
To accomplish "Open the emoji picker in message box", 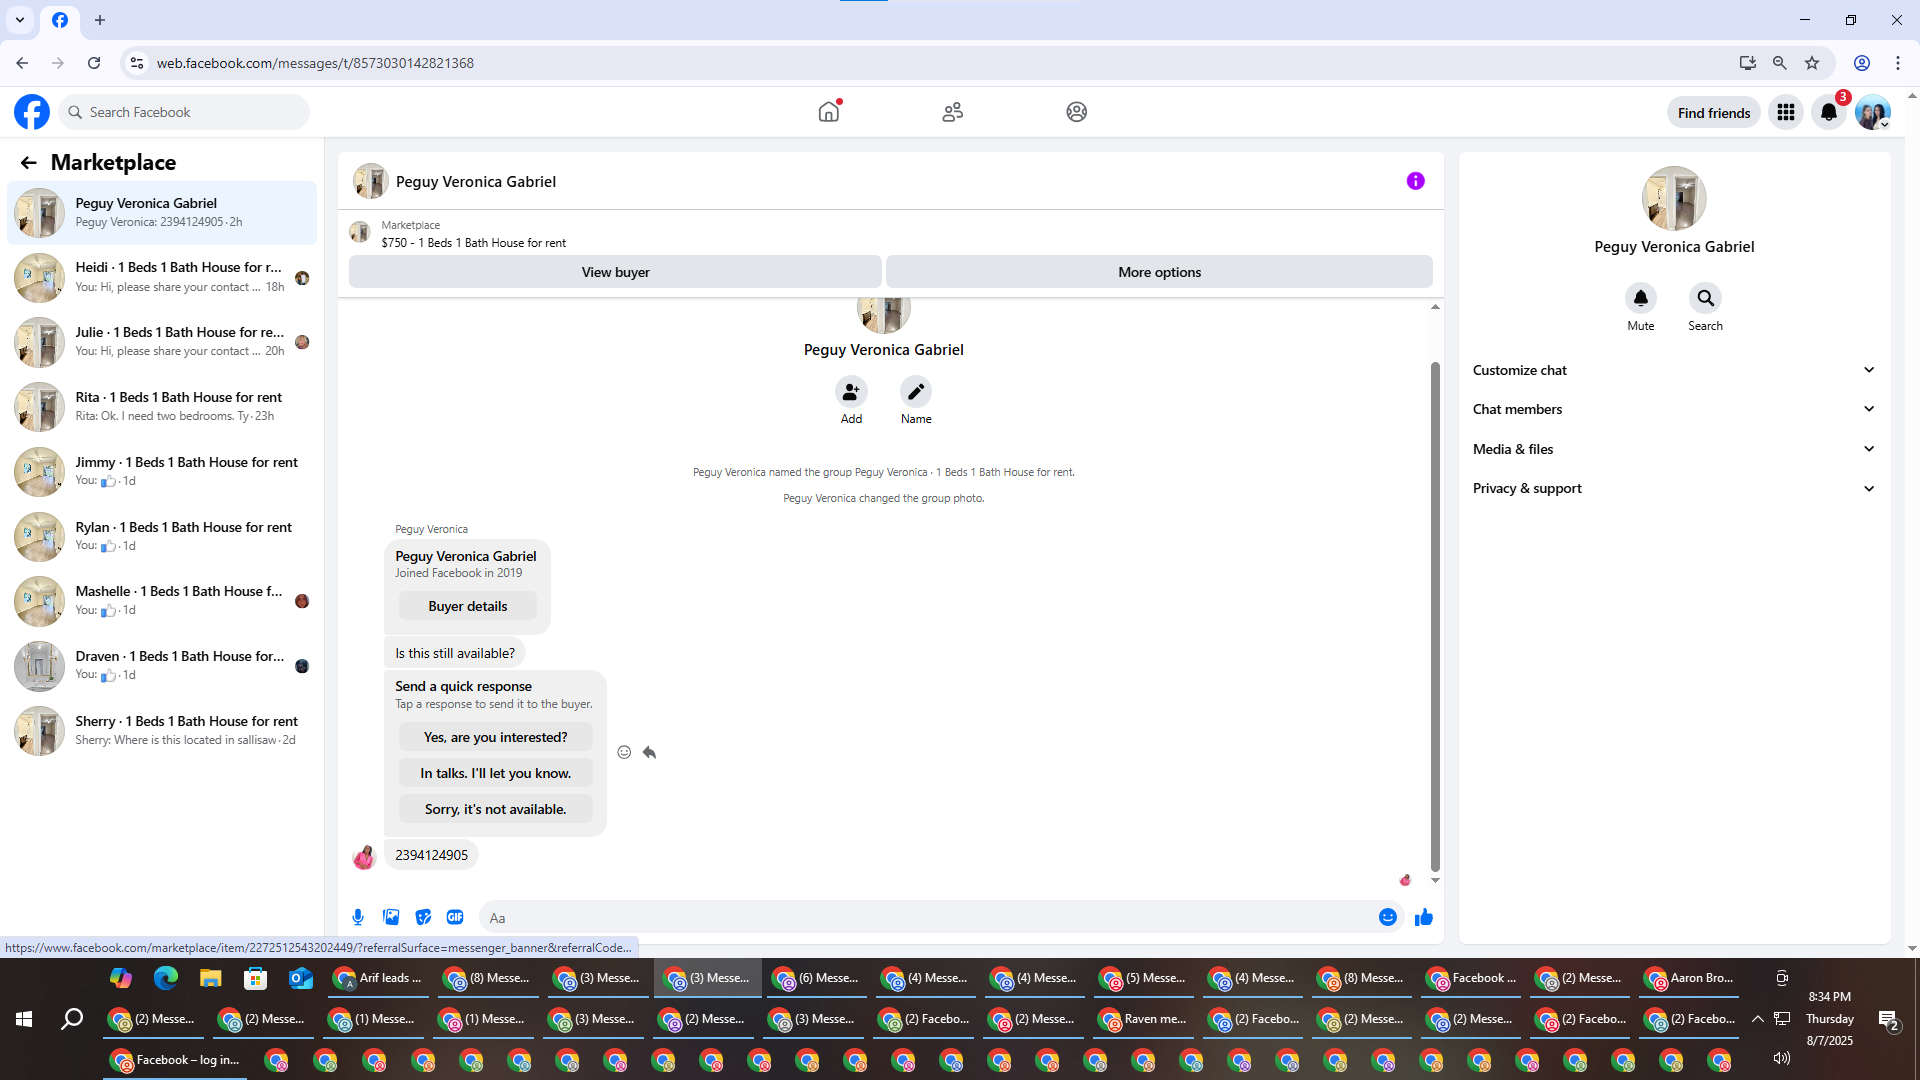I will coord(1388,917).
